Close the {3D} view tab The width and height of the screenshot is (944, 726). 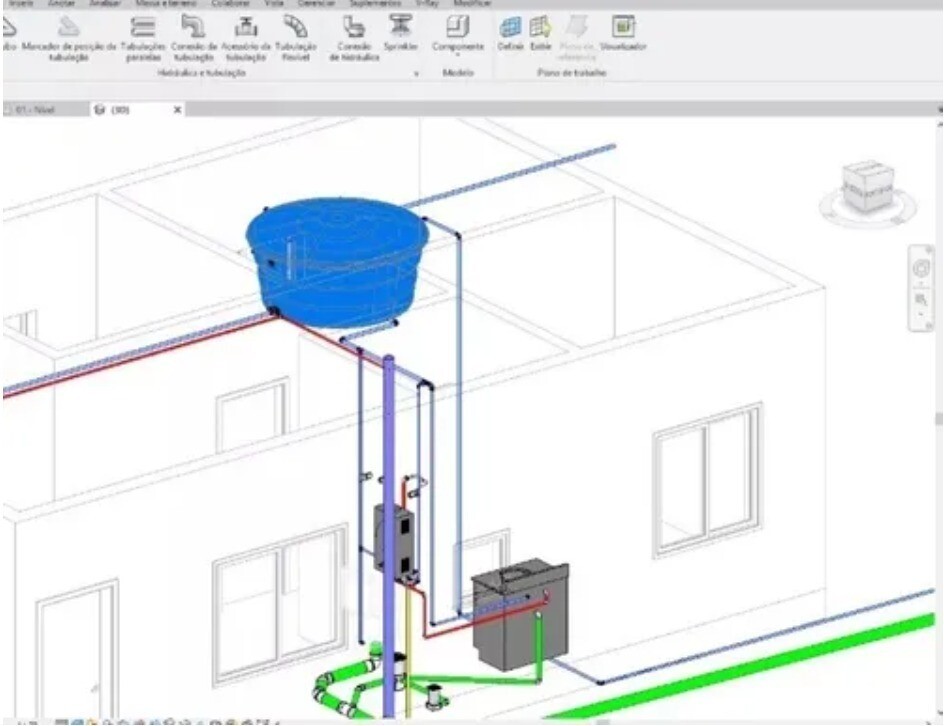[x=178, y=110]
